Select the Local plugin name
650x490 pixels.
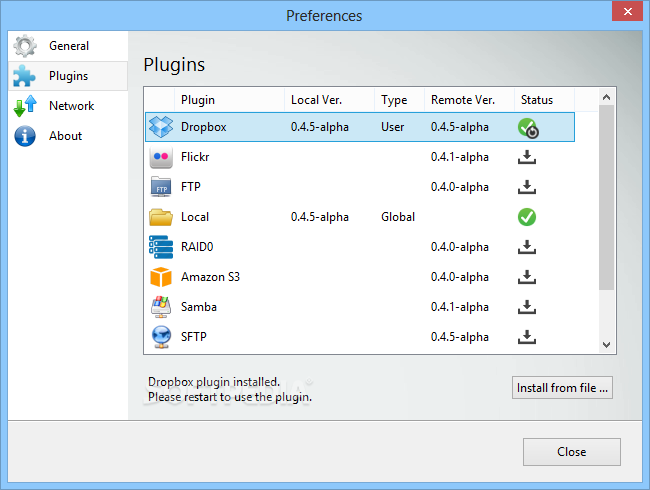195,217
